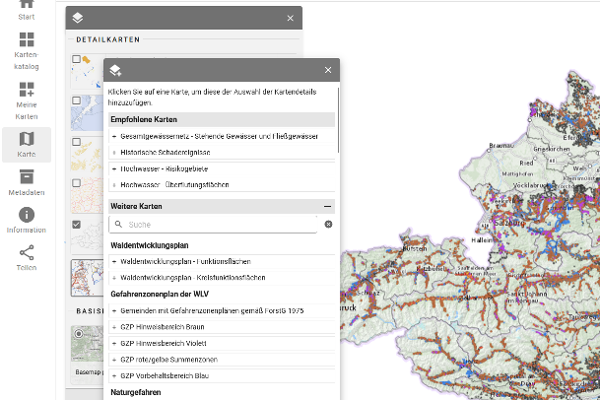Click the scrollbar of the add-map dialog
Screen dimensions: 600x400
coord(338,121)
